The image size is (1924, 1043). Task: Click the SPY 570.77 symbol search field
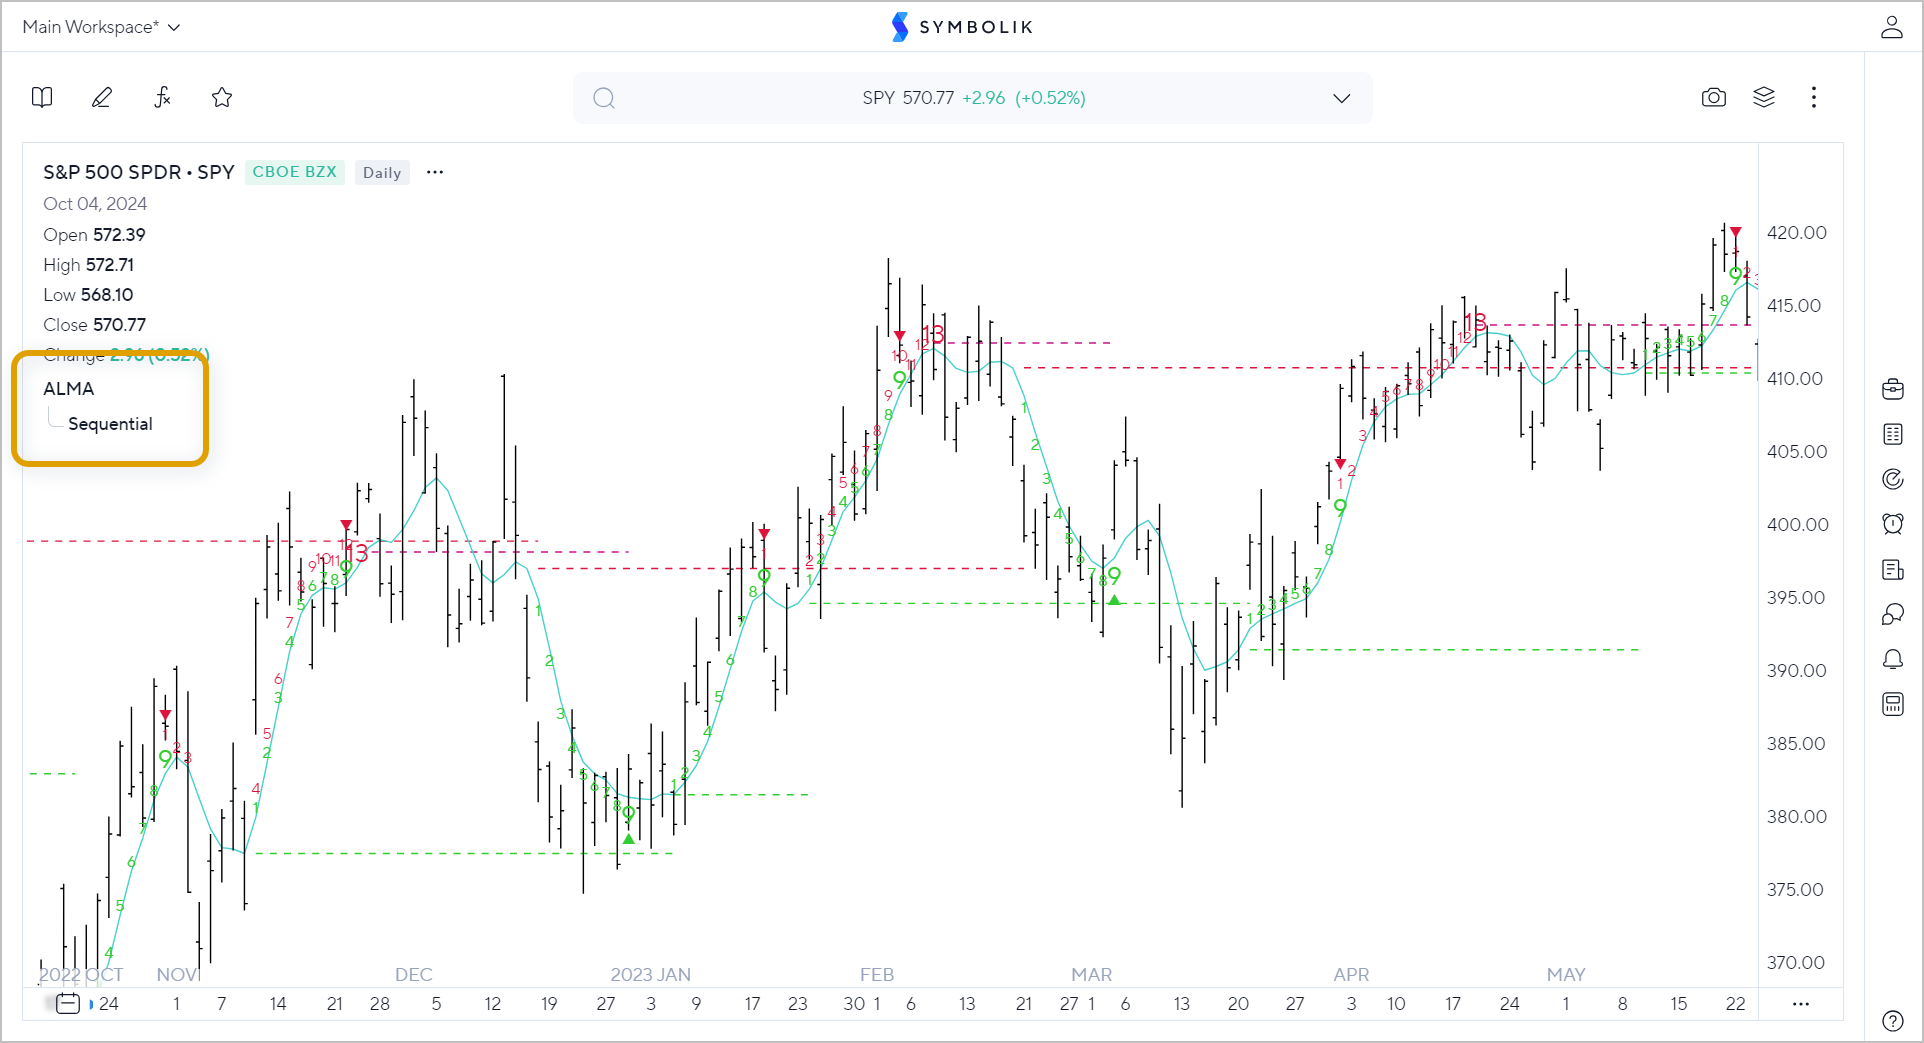coord(973,98)
